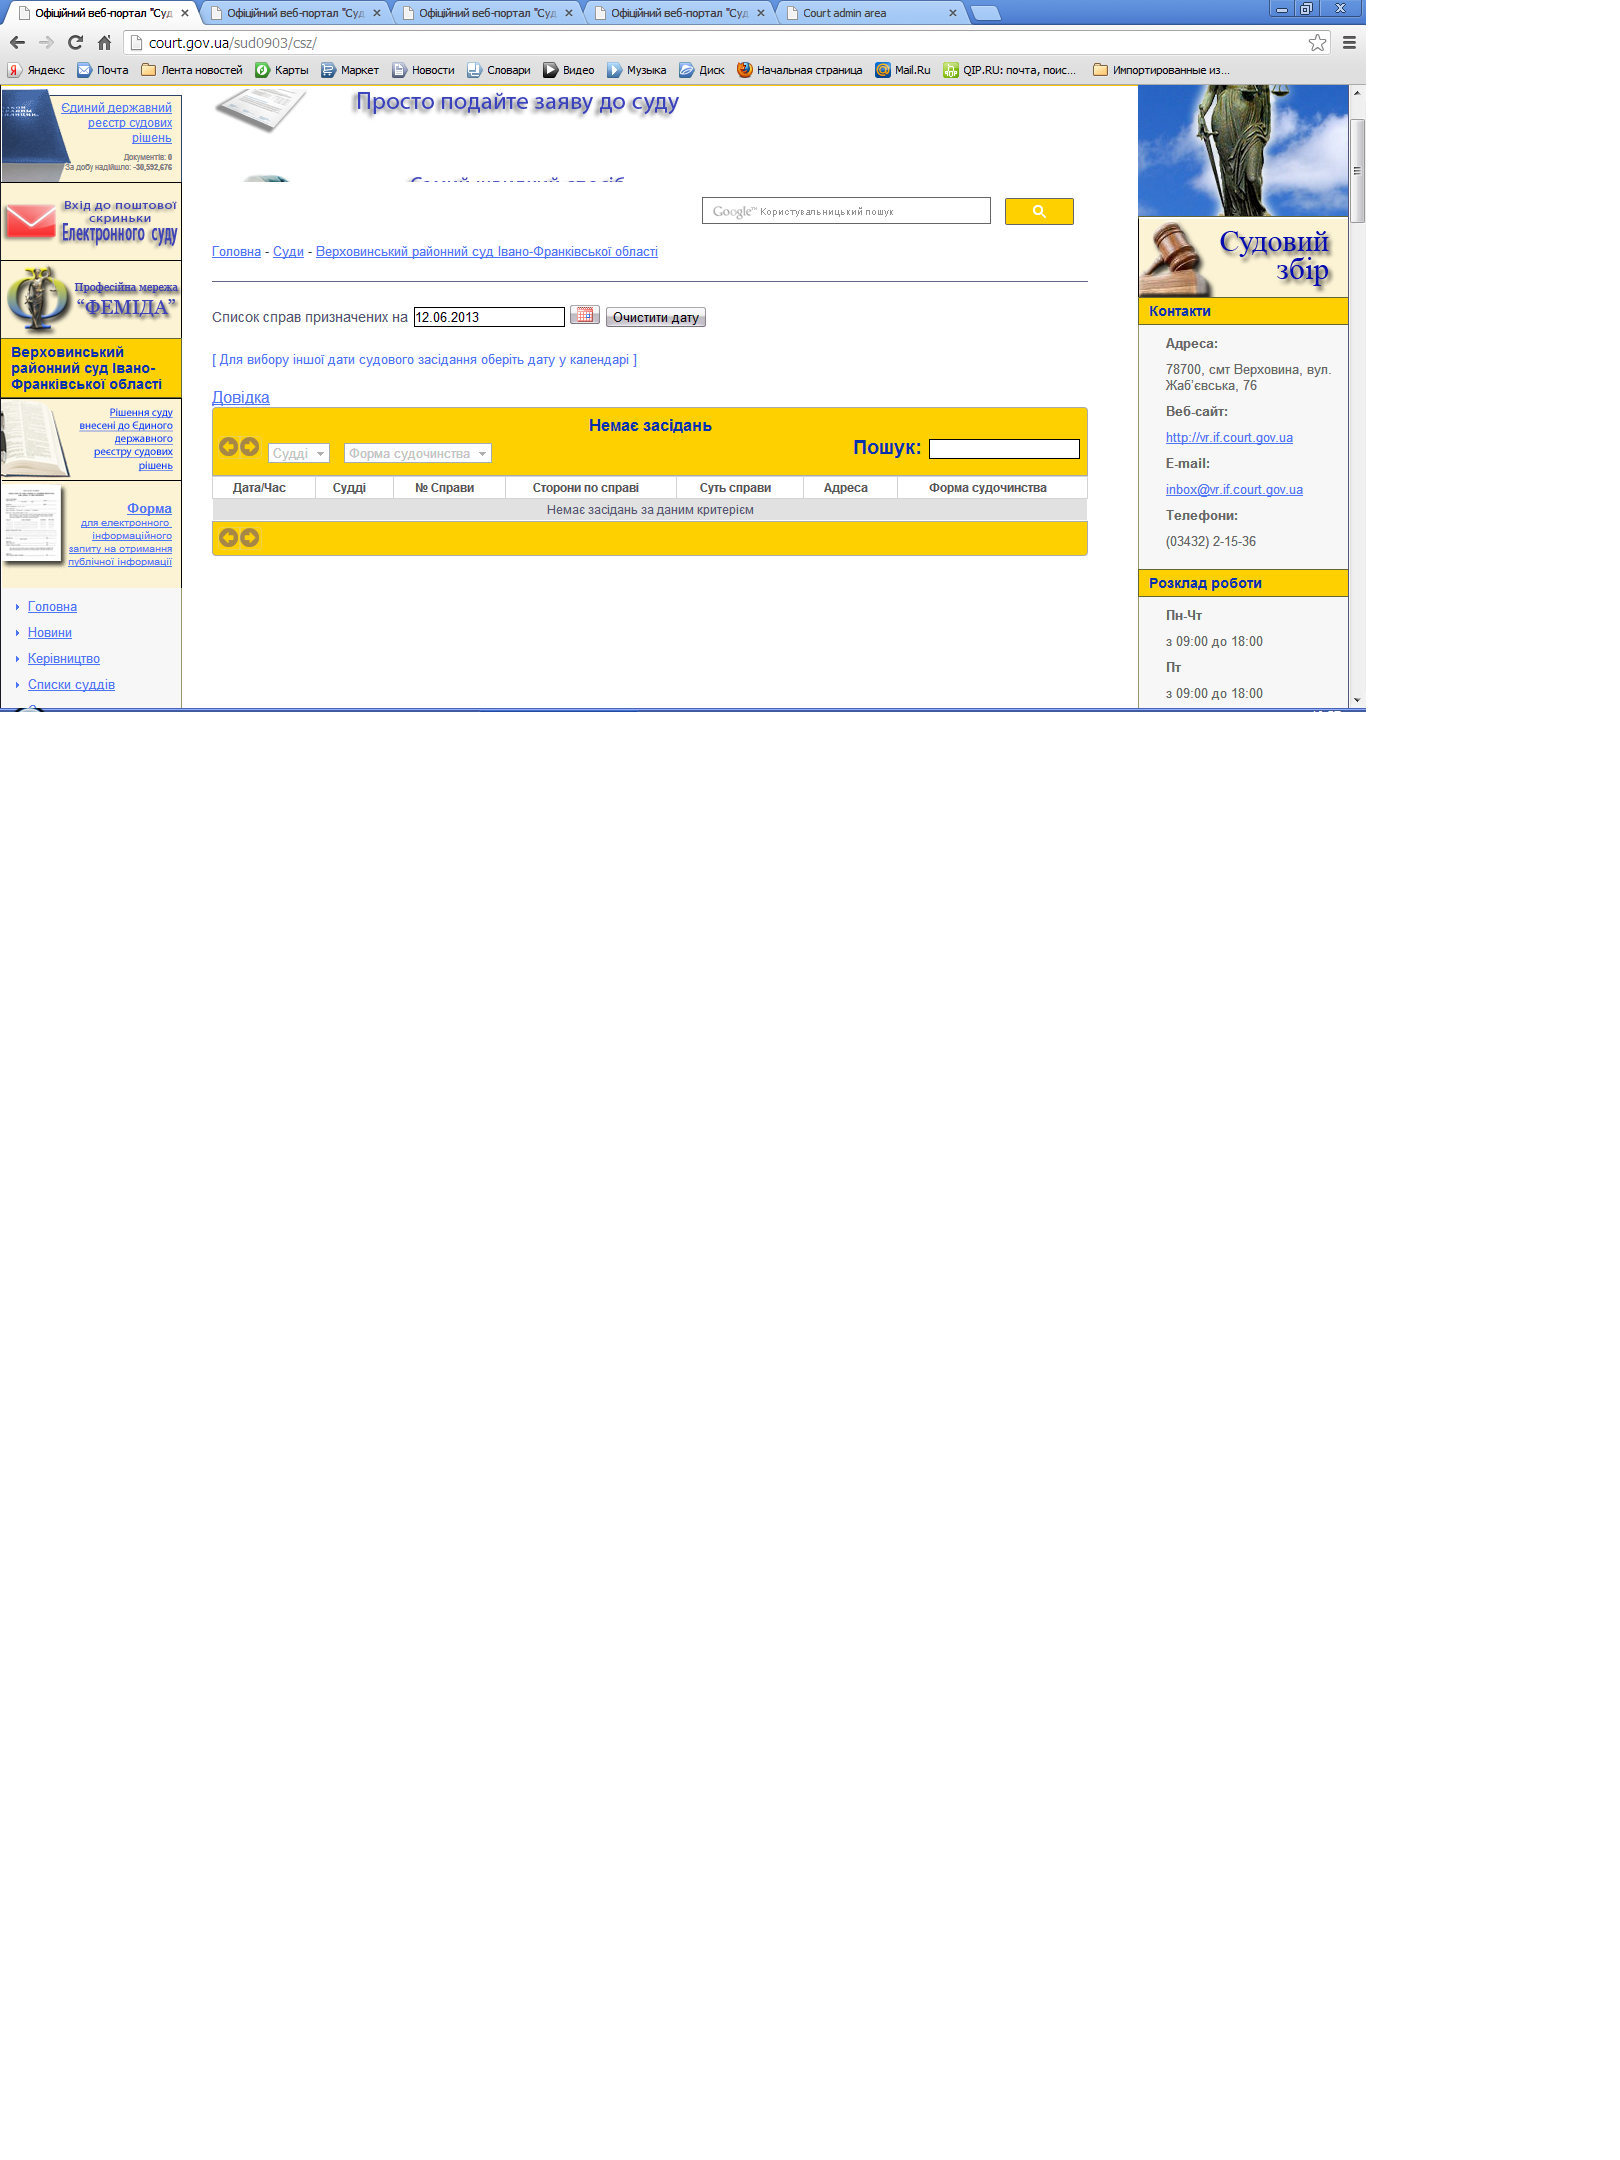Image resolution: width=1620 pixels, height=2160 pixels.
Task: Open the Chrome menu icon
Action: click(x=1349, y=43)
